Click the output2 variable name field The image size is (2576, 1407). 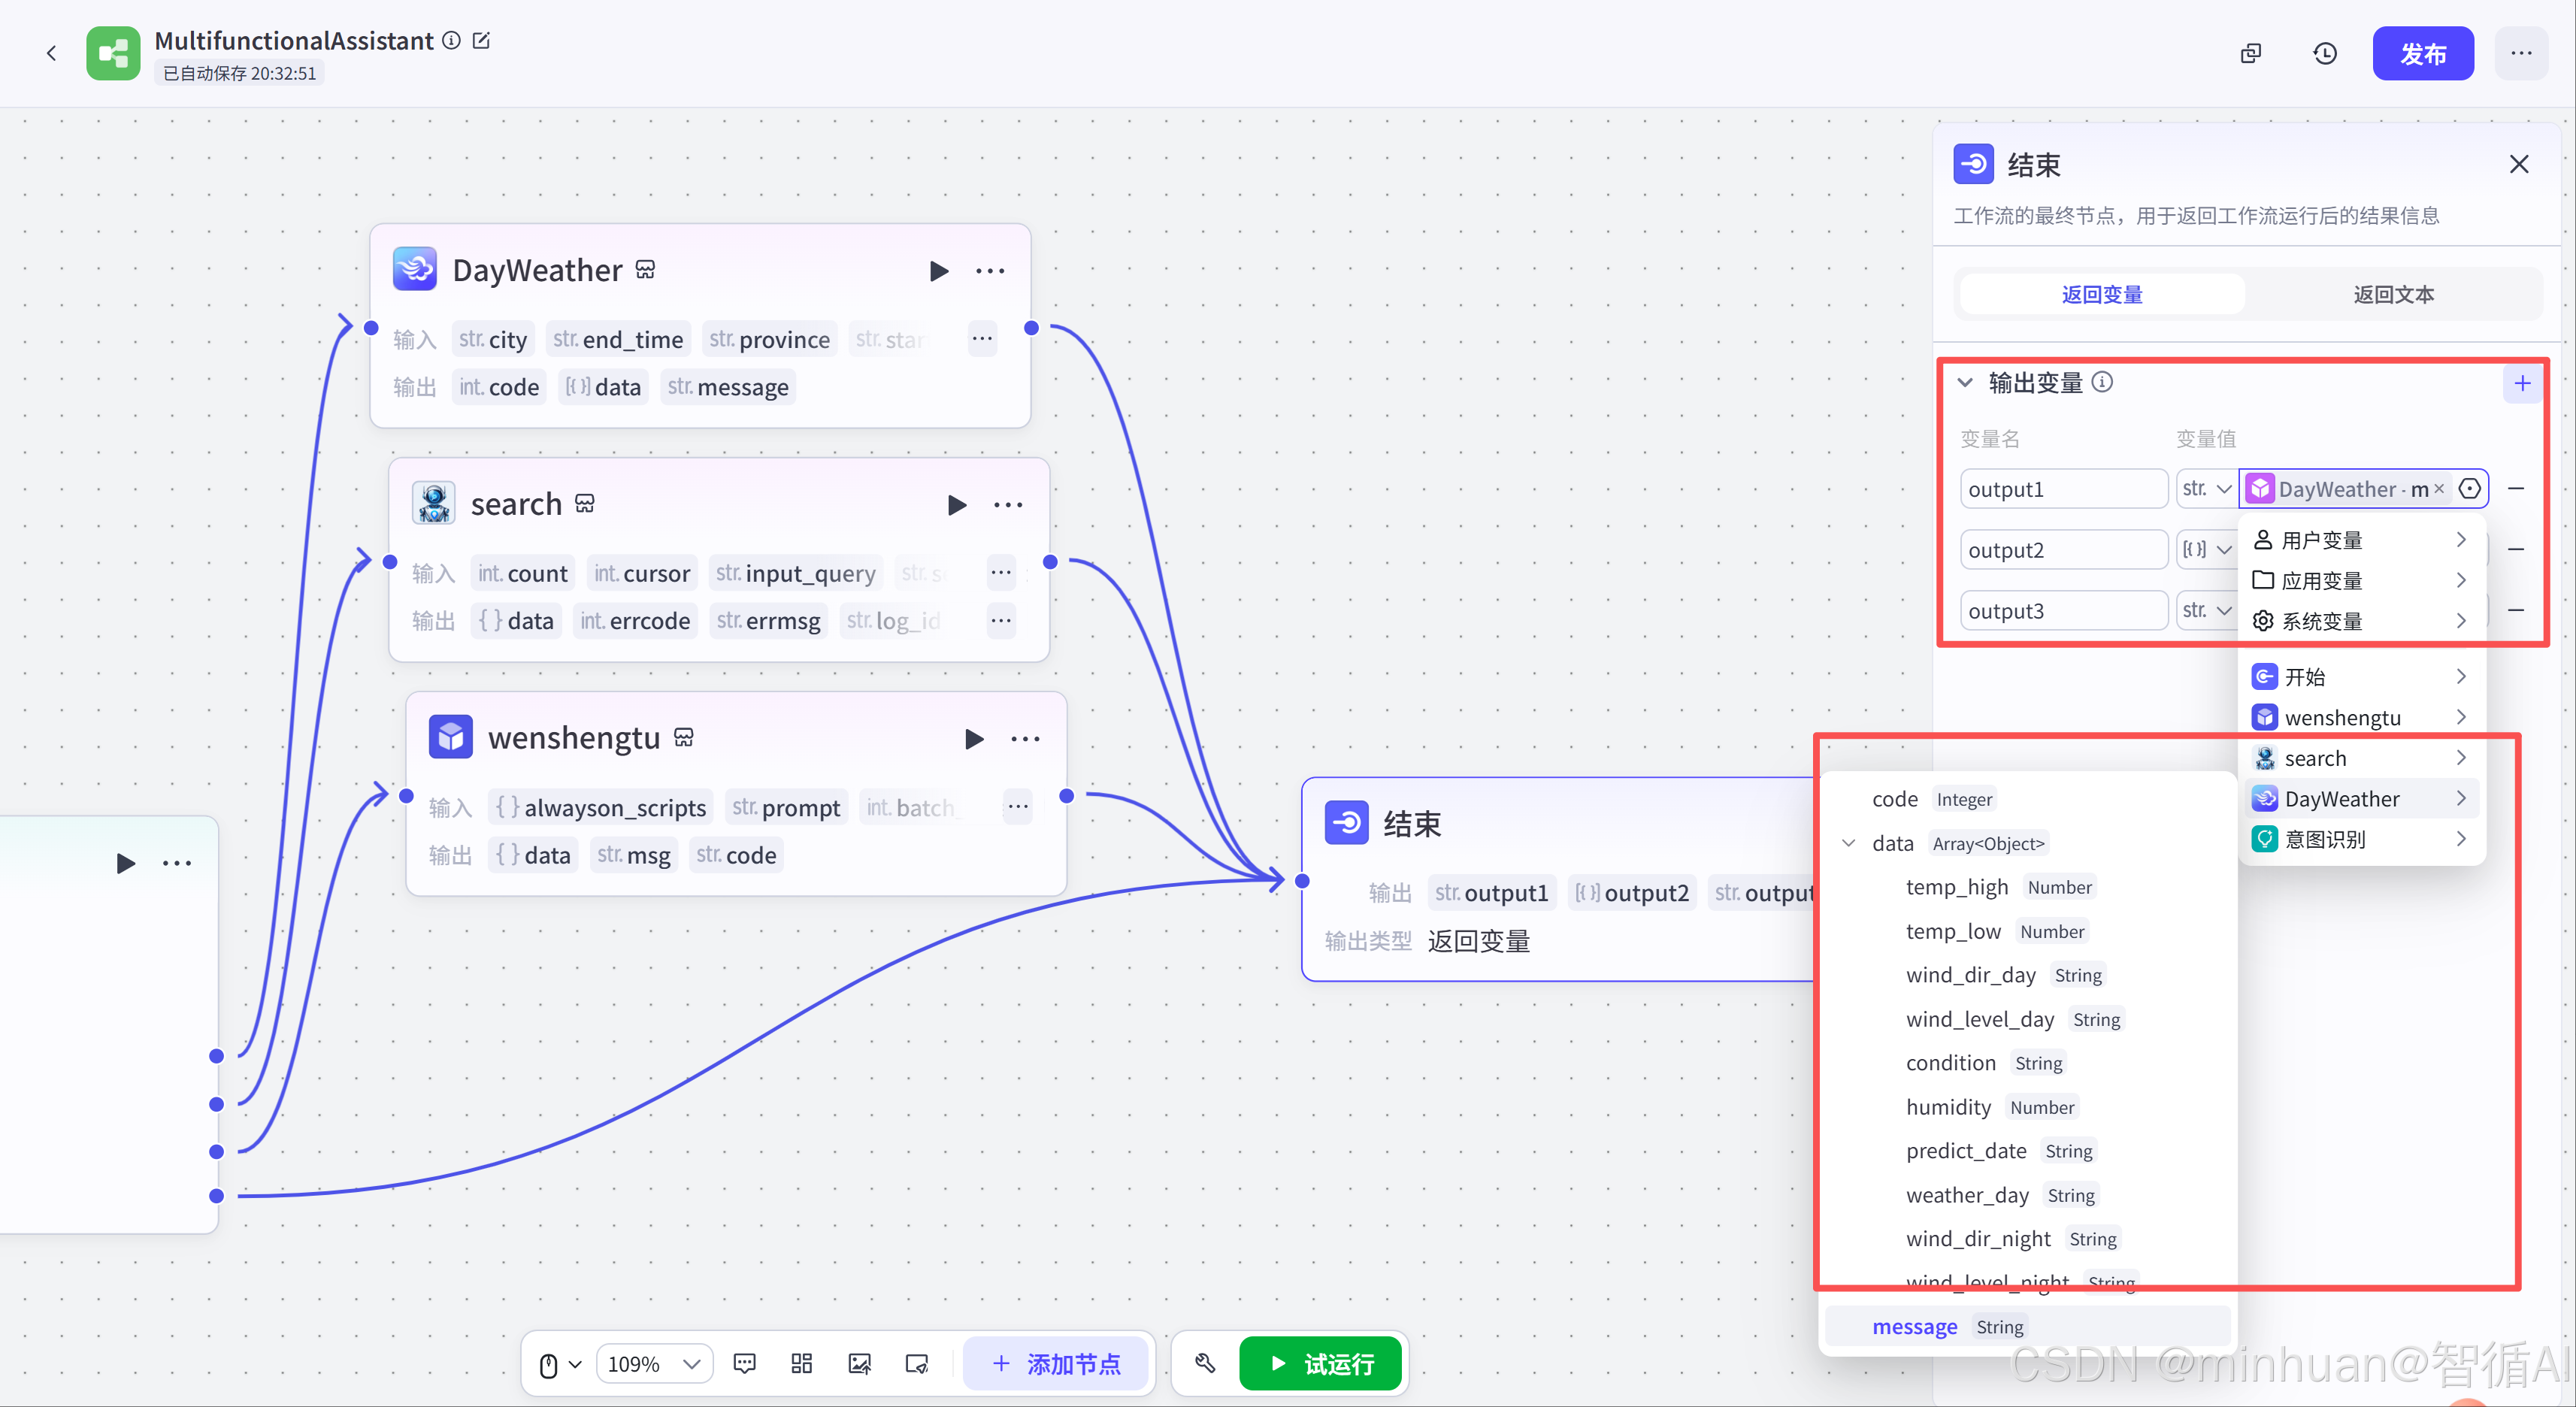(2063, 550)
